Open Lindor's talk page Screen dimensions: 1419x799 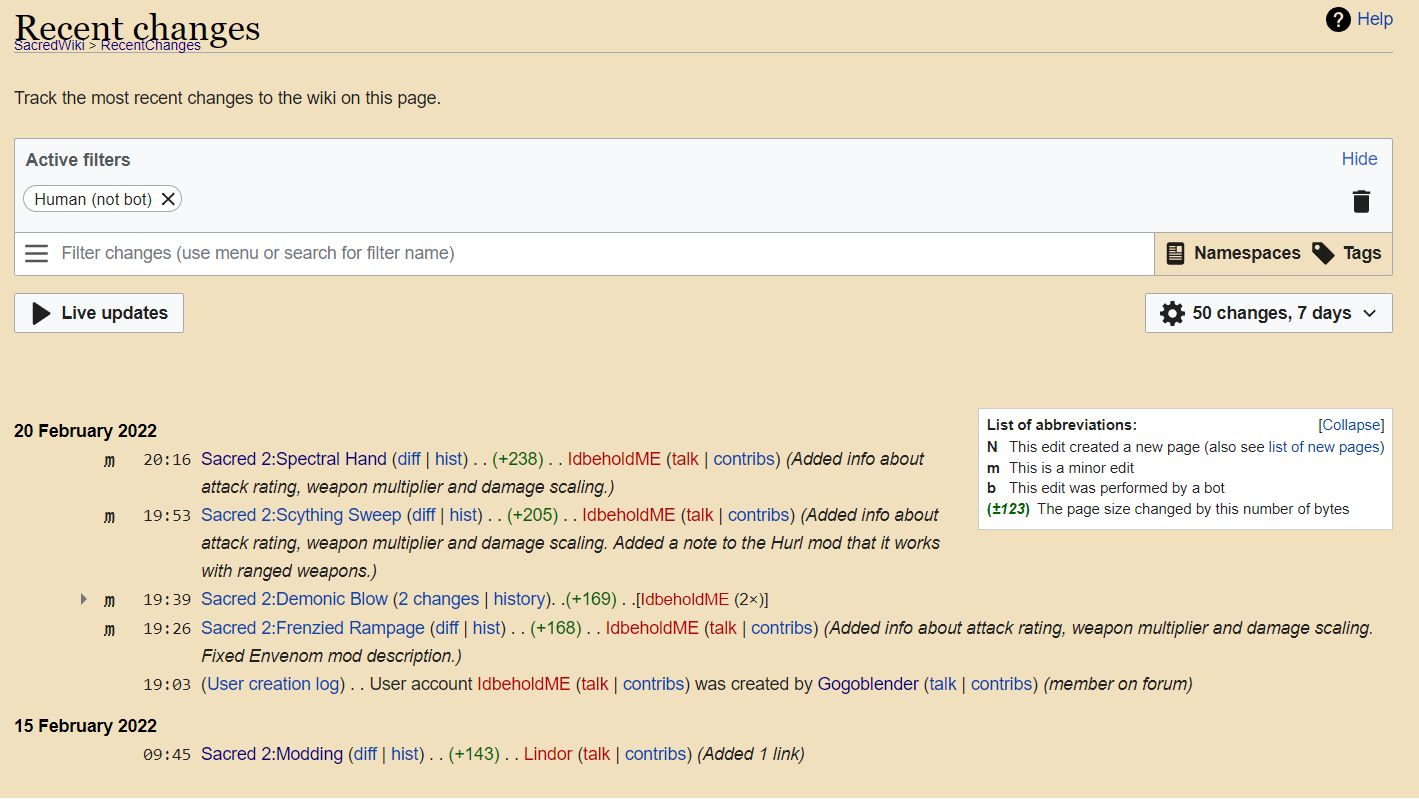pyautogui.click(x=597, y=754)
